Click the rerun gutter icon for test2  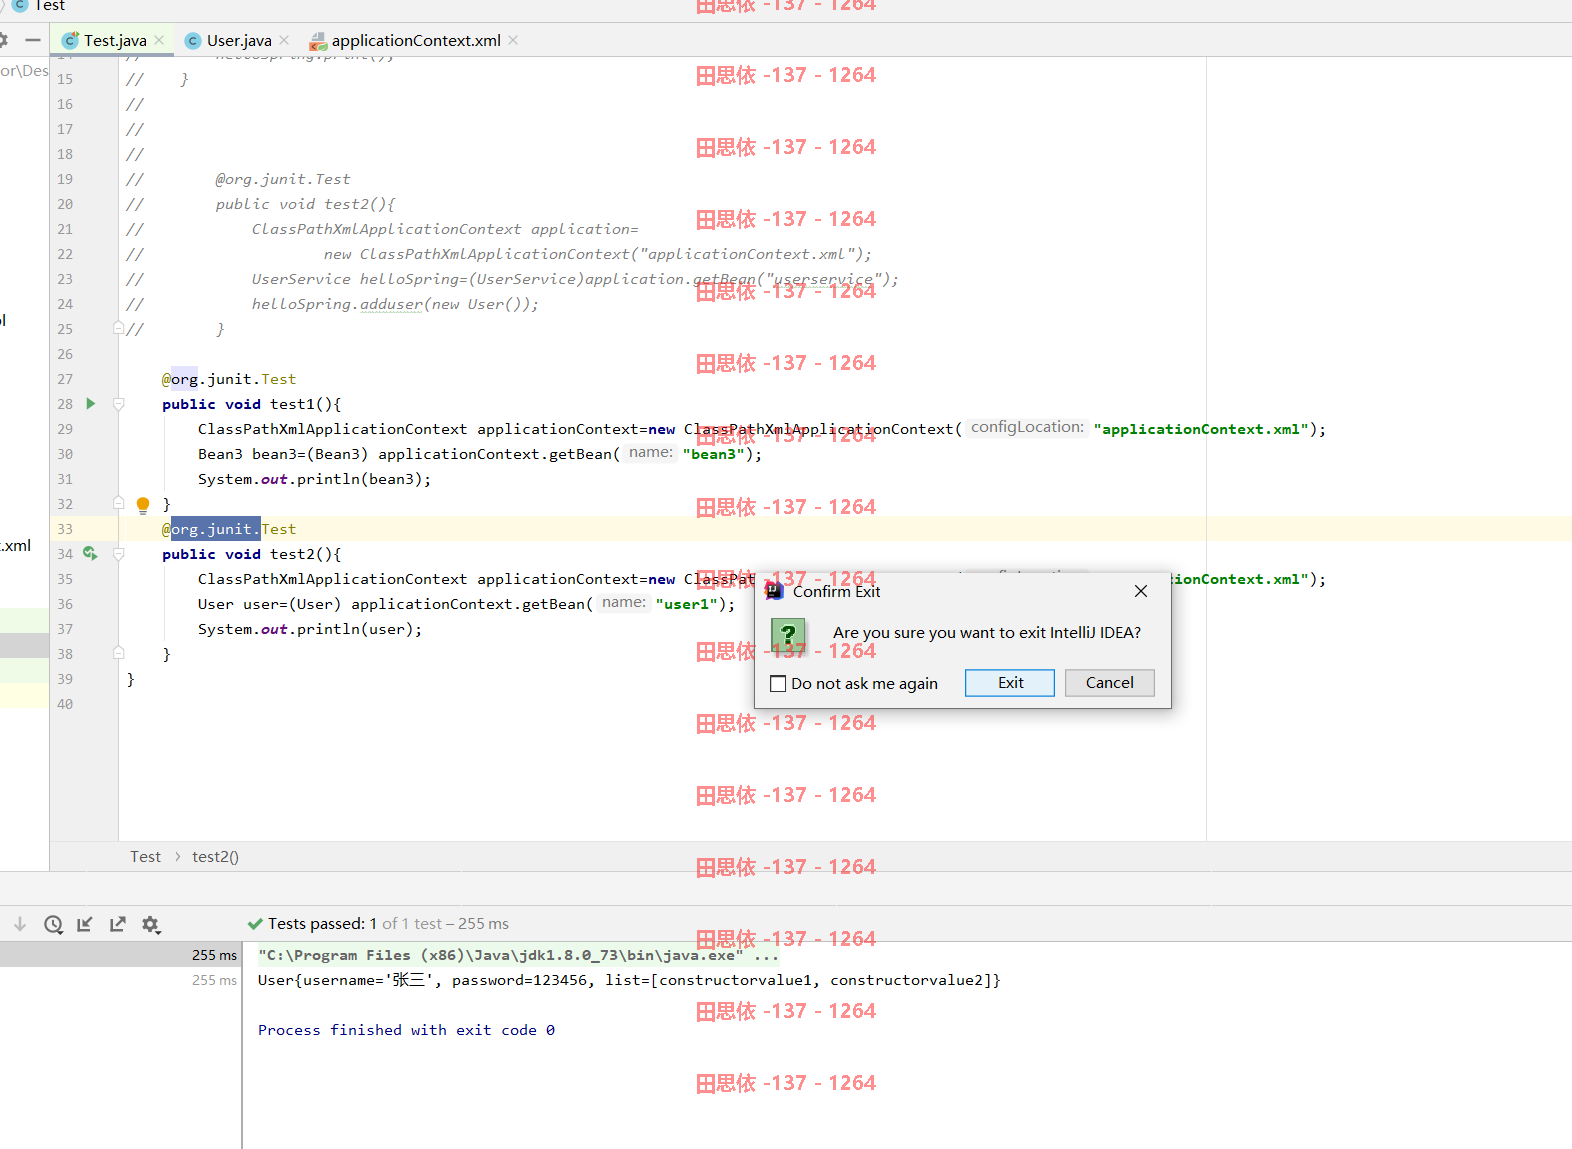pyautogui.click(x=90, y=553)
